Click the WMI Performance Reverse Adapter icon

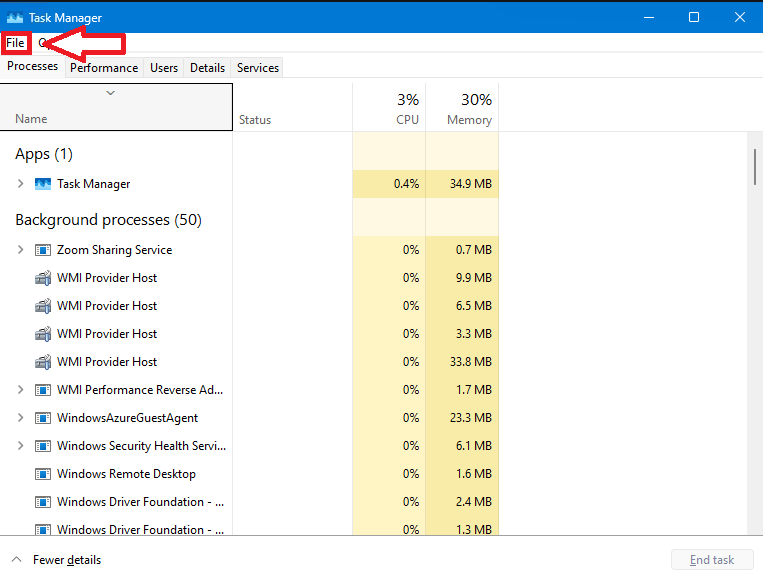[43, 390]
